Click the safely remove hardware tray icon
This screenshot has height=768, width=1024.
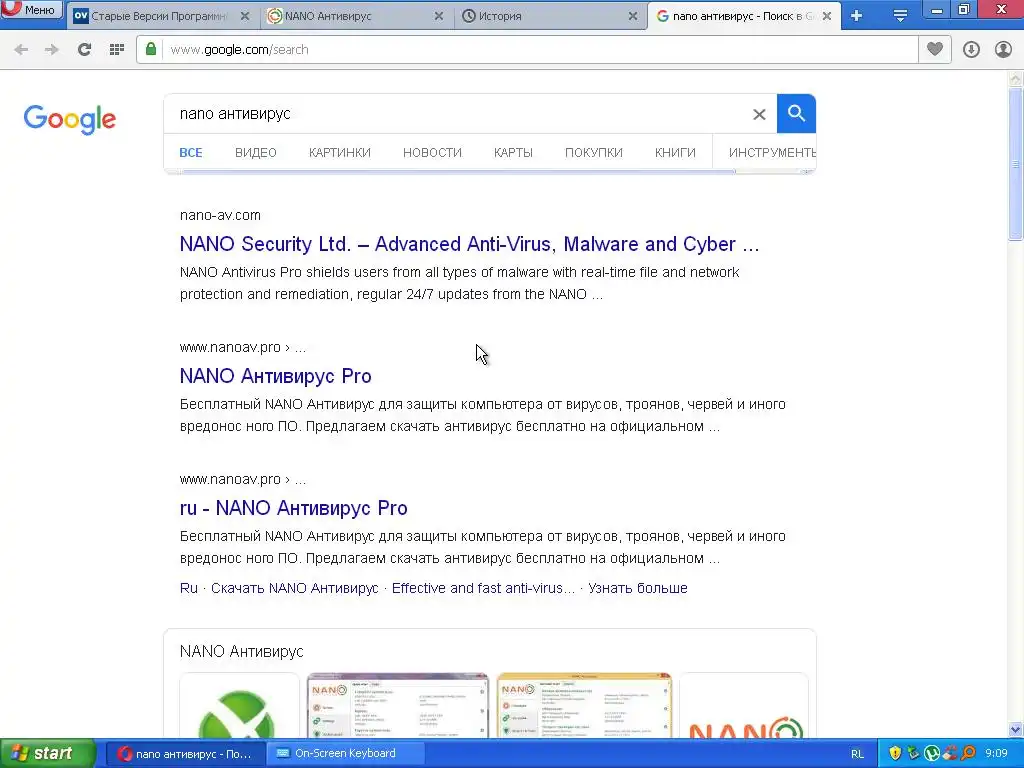[x=914, y=754]
